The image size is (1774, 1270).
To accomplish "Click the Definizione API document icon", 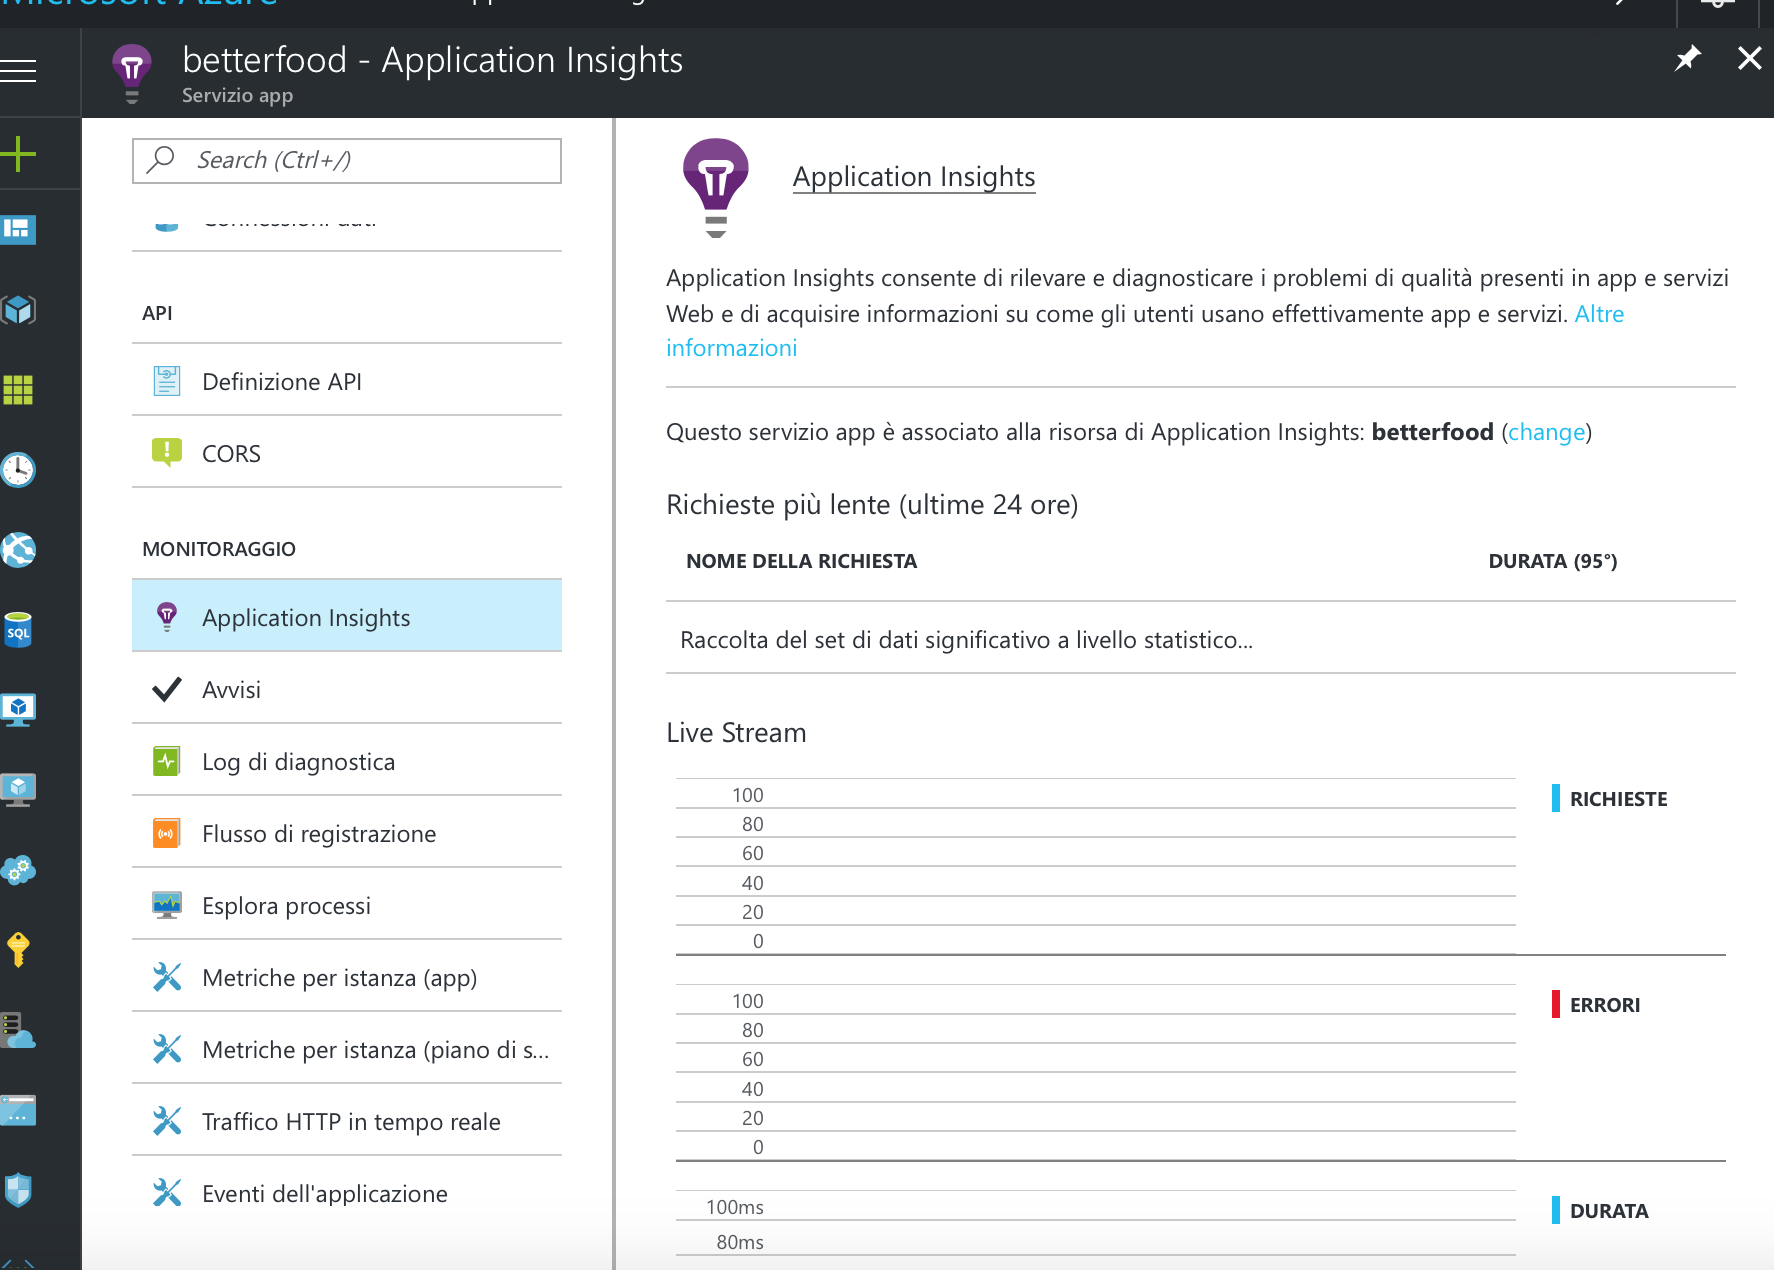I will click(167, 381).
